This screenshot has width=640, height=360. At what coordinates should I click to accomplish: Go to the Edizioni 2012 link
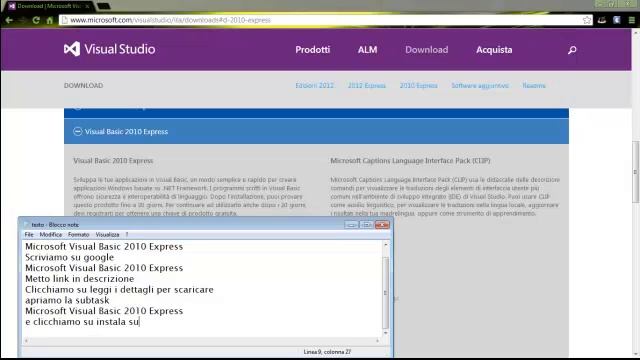coord(314,85)
